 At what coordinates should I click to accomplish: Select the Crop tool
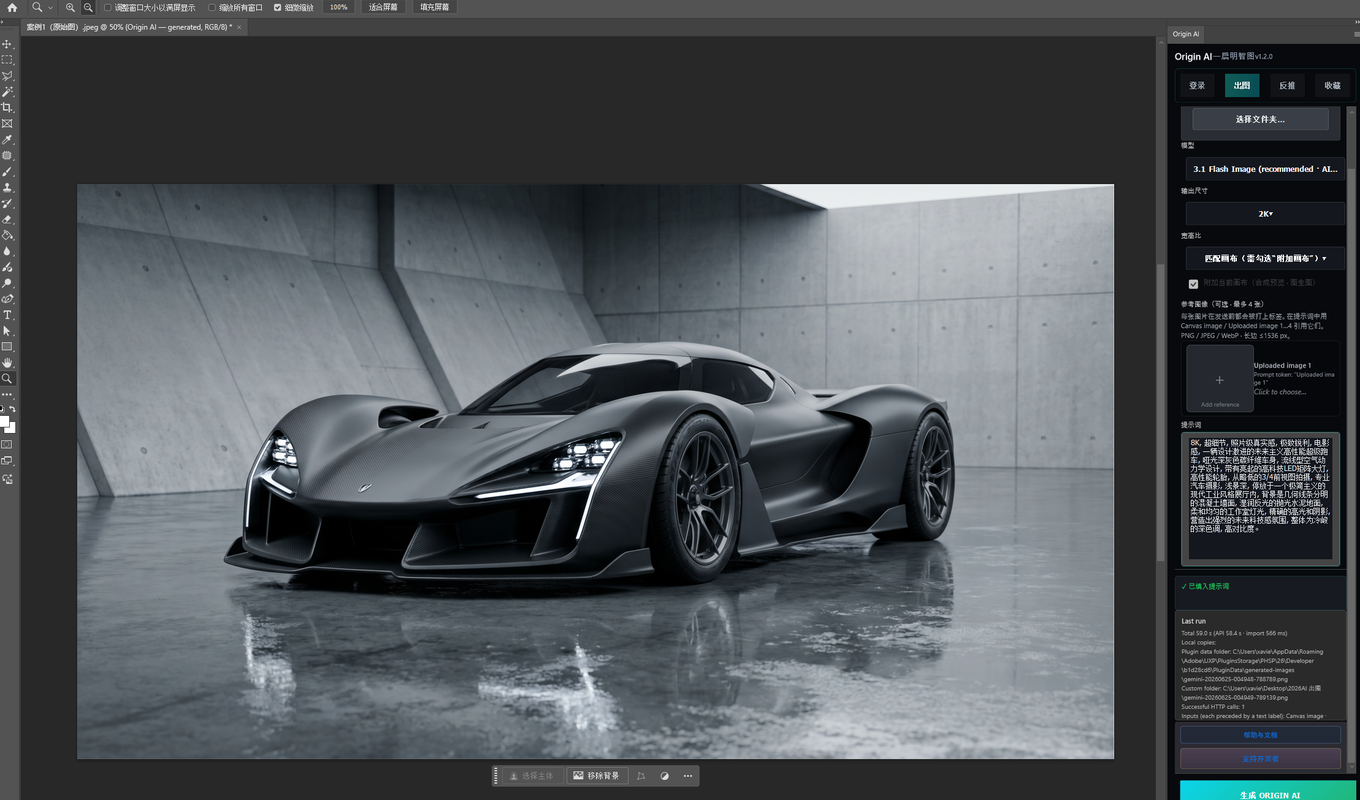(x=7, y=108)
